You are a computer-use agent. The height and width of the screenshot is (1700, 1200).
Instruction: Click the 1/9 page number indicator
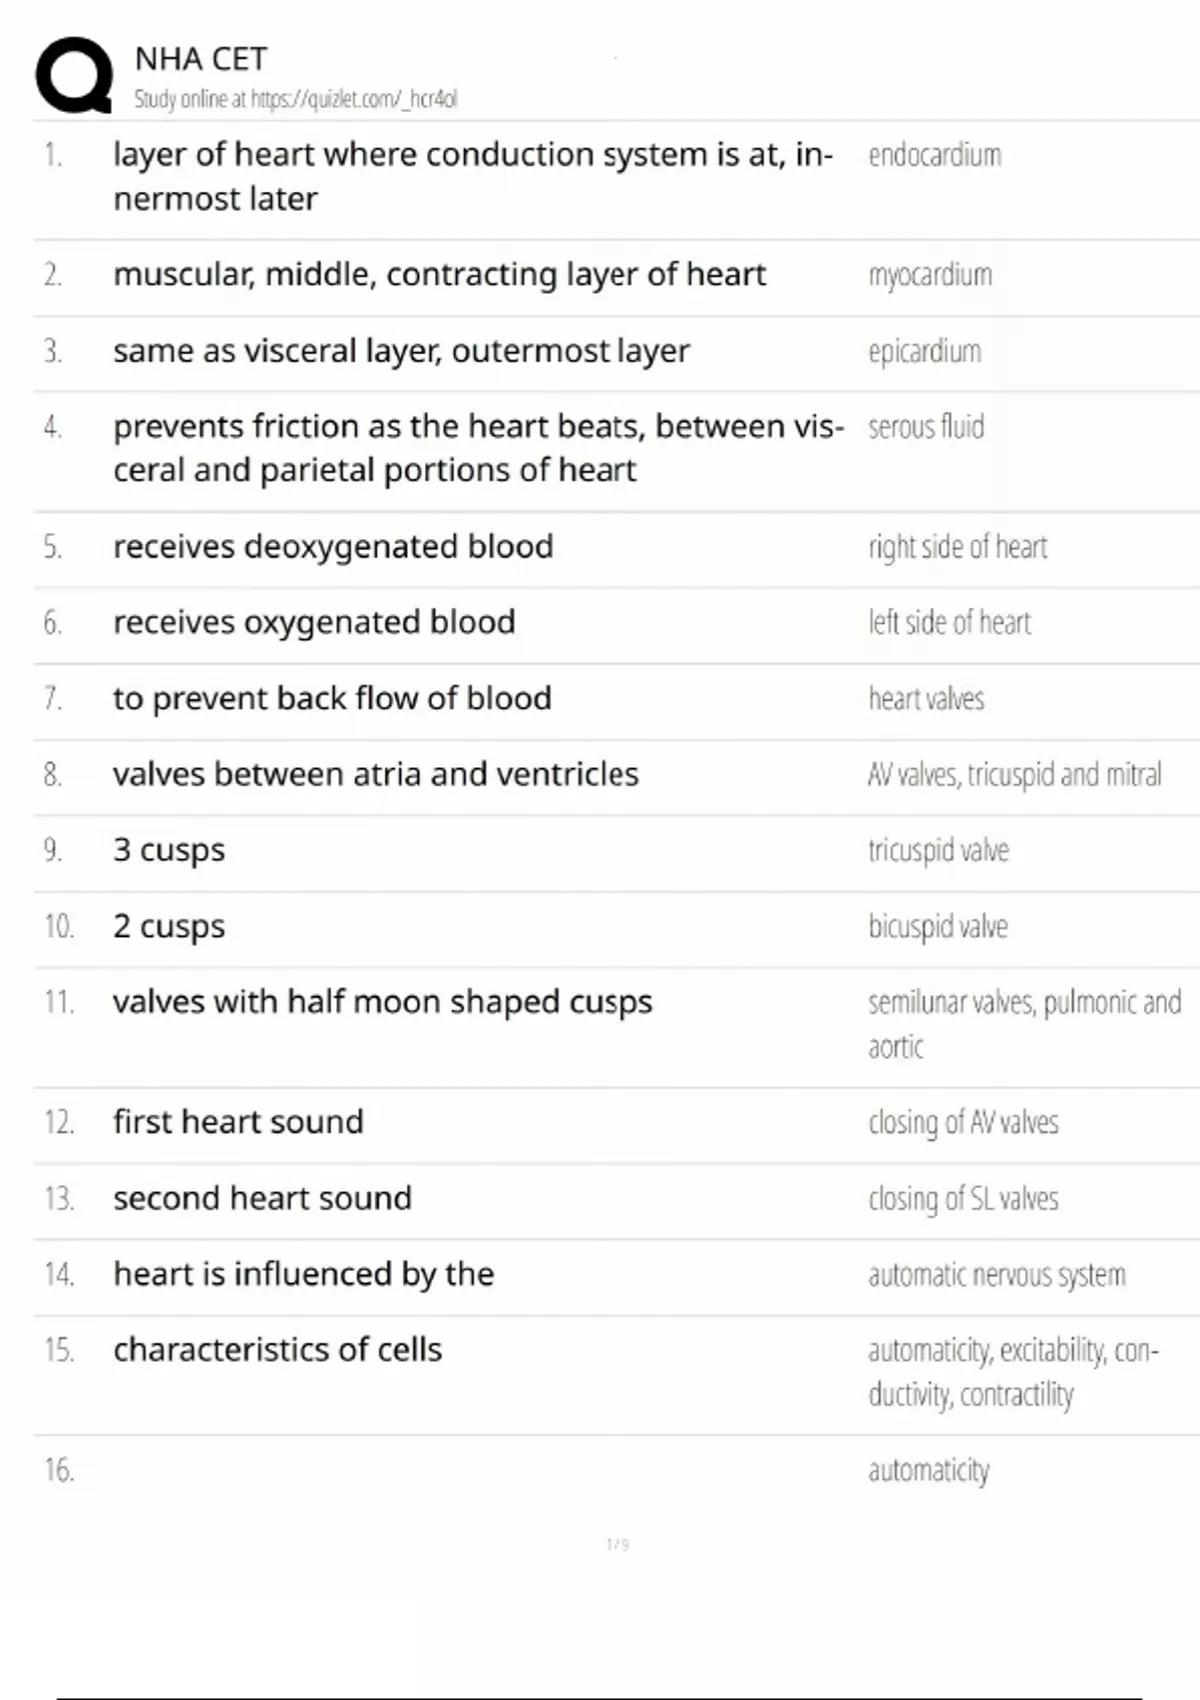click(618, 1544)
